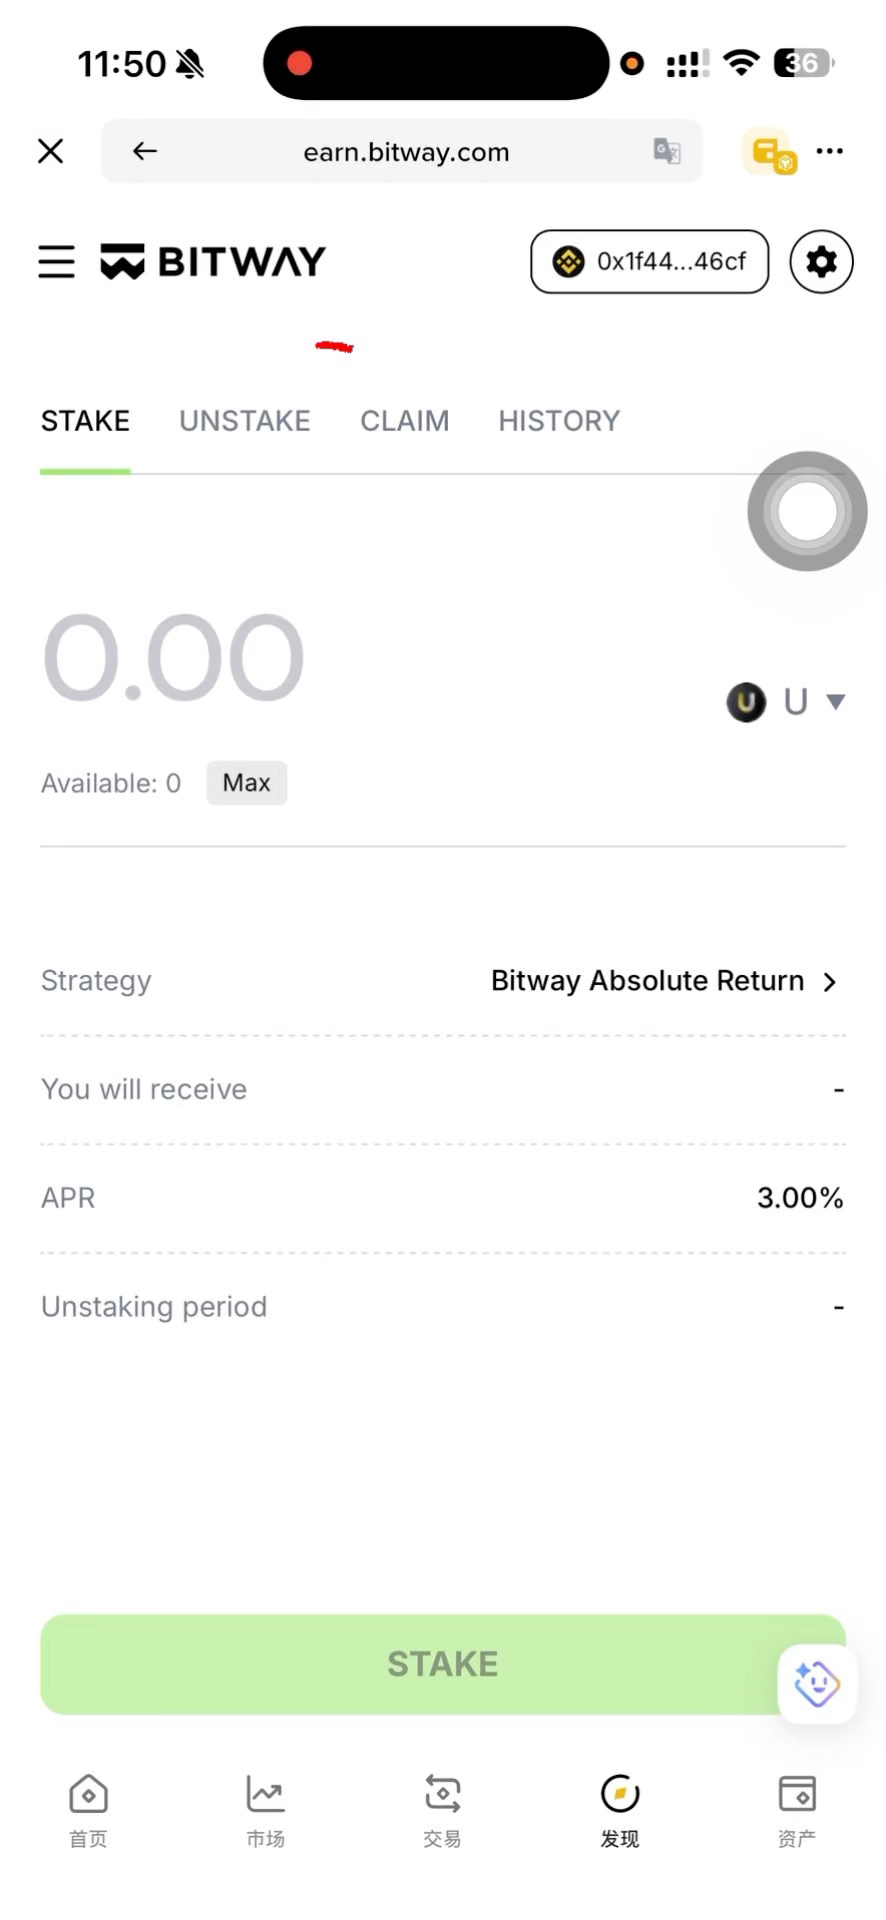
Task: Tap the translate page icon in address bar
Action: tap(667, 151)
